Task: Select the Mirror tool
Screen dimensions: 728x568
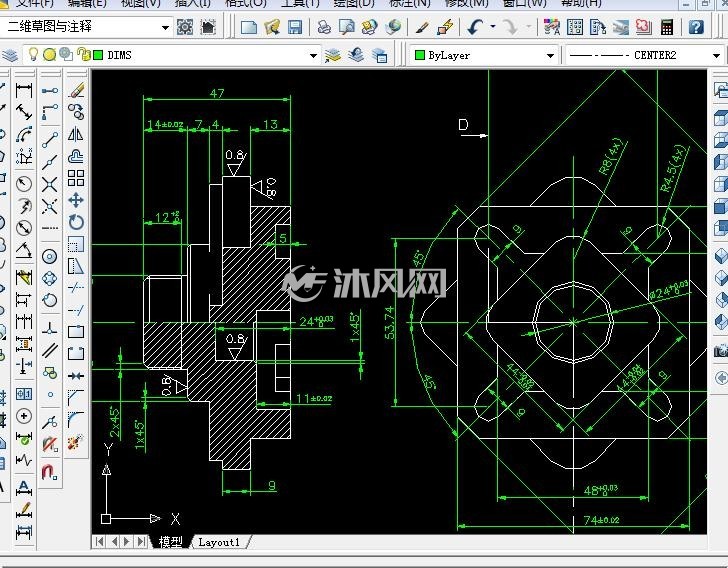Action: coord(76,134)
